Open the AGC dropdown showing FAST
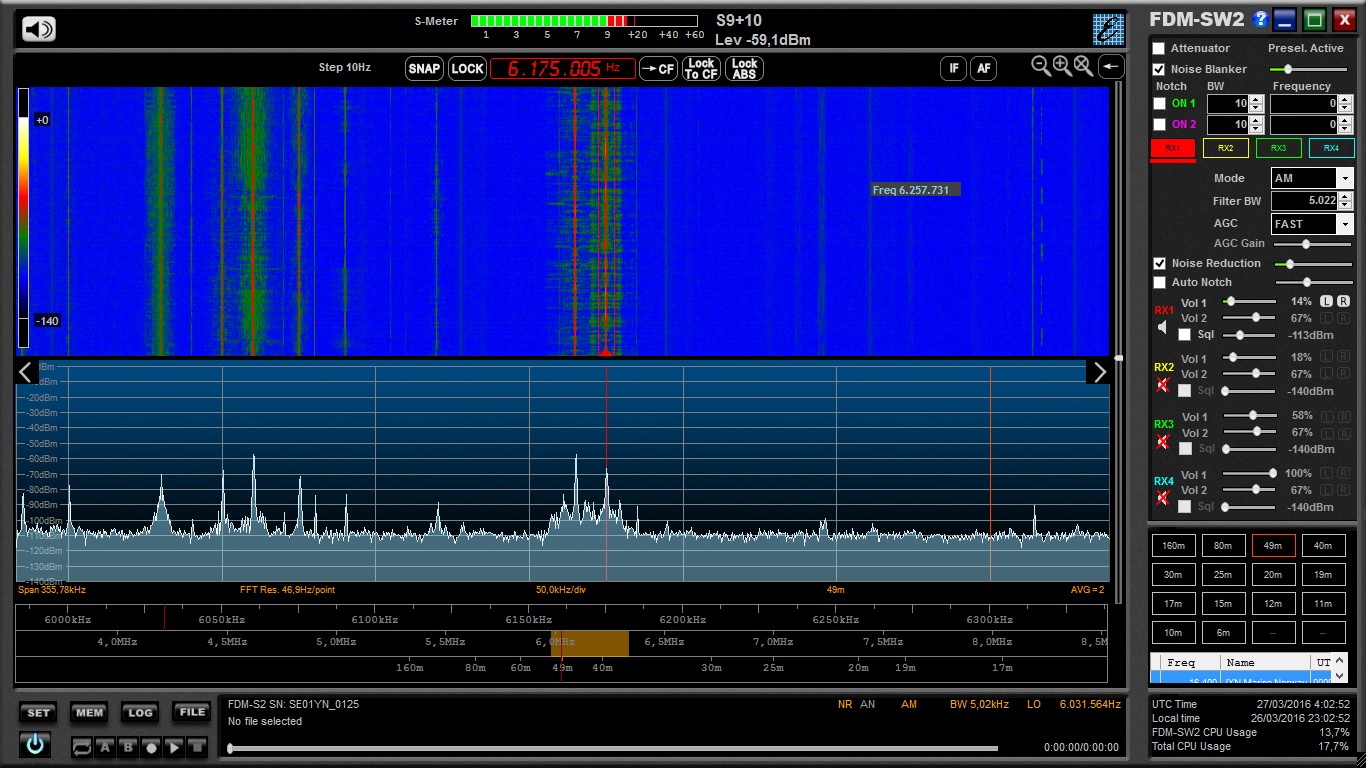This screenshot has height=768, width=1366. 1344,224
